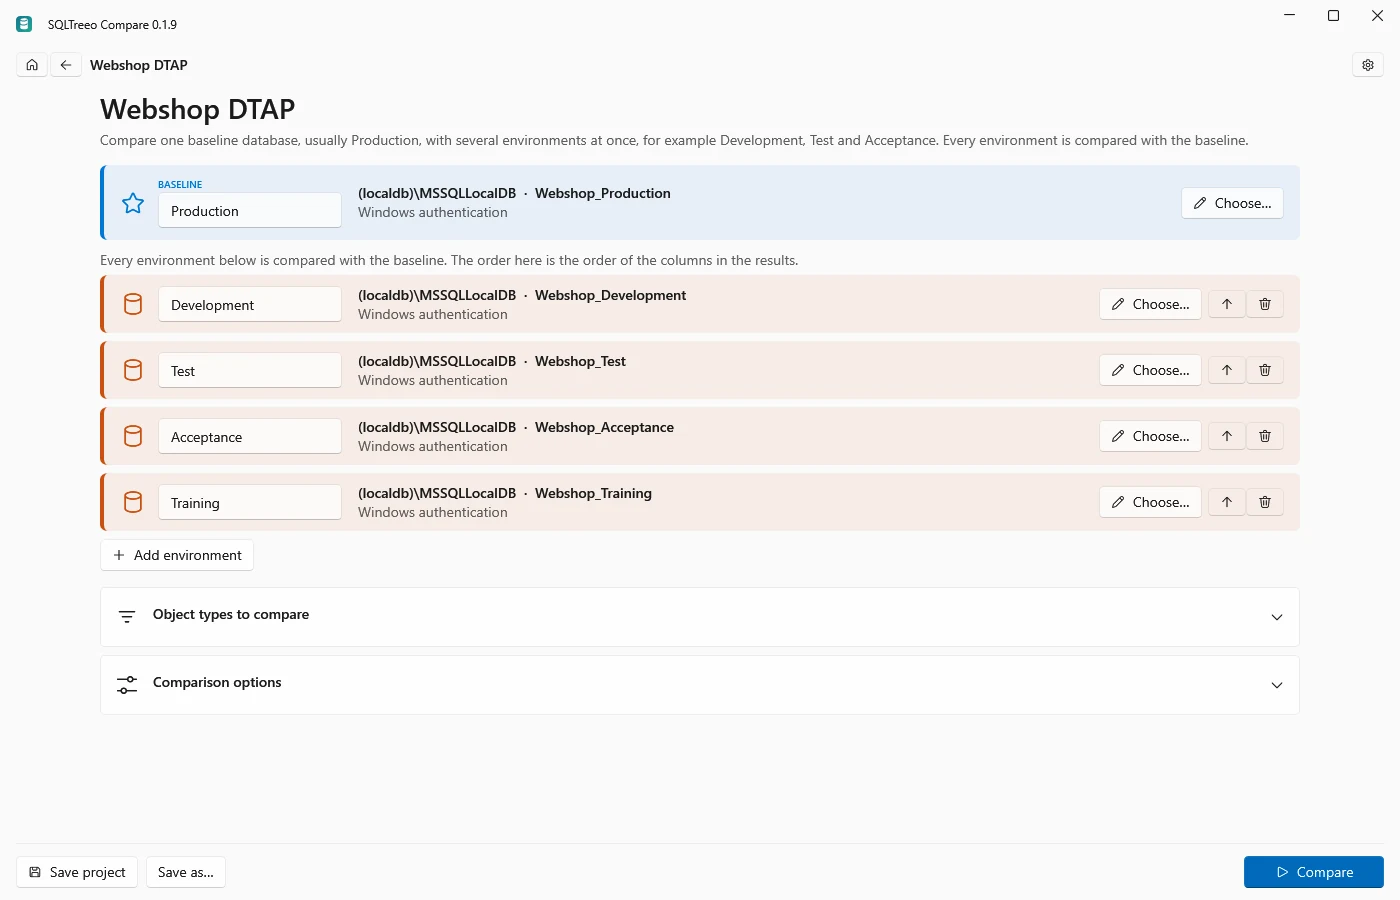1400x900 pixels.
Task: Click Webshop_Production database text
Action: point(603,193)
